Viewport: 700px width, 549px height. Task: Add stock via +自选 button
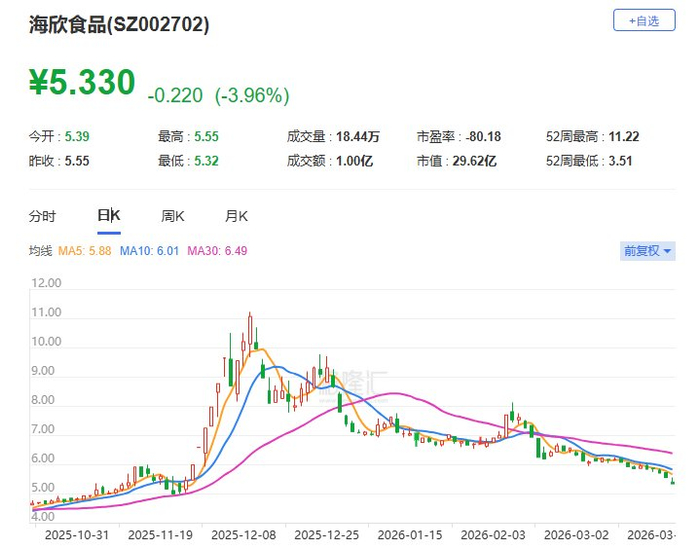[x=644, y=20]
